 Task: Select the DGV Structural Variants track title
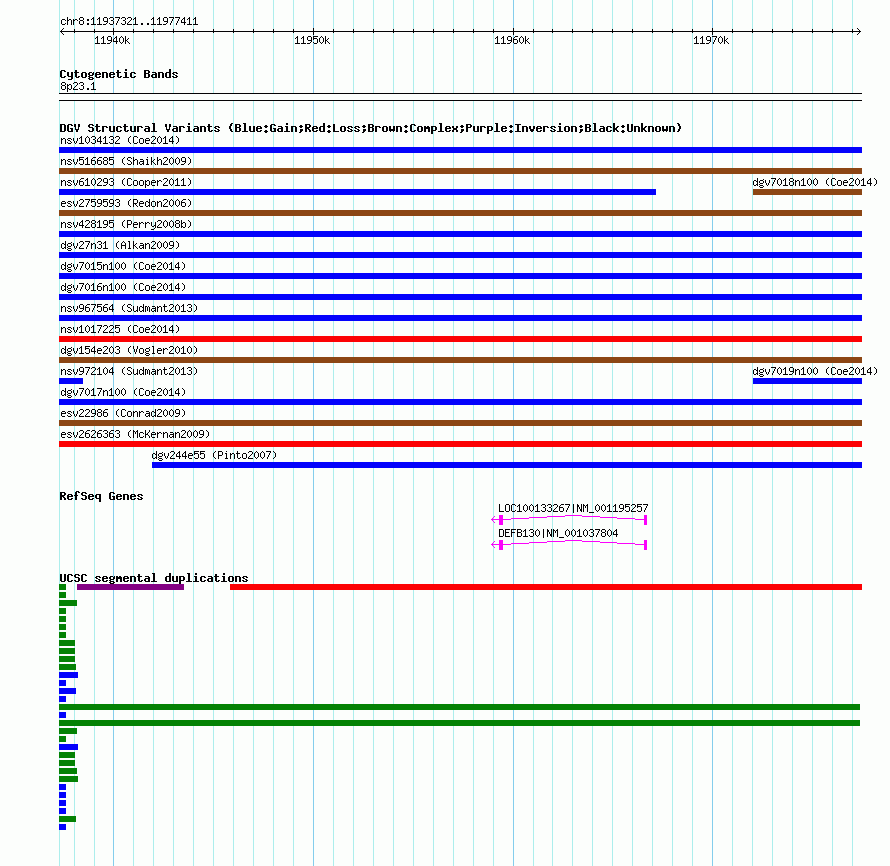(371, 128)
